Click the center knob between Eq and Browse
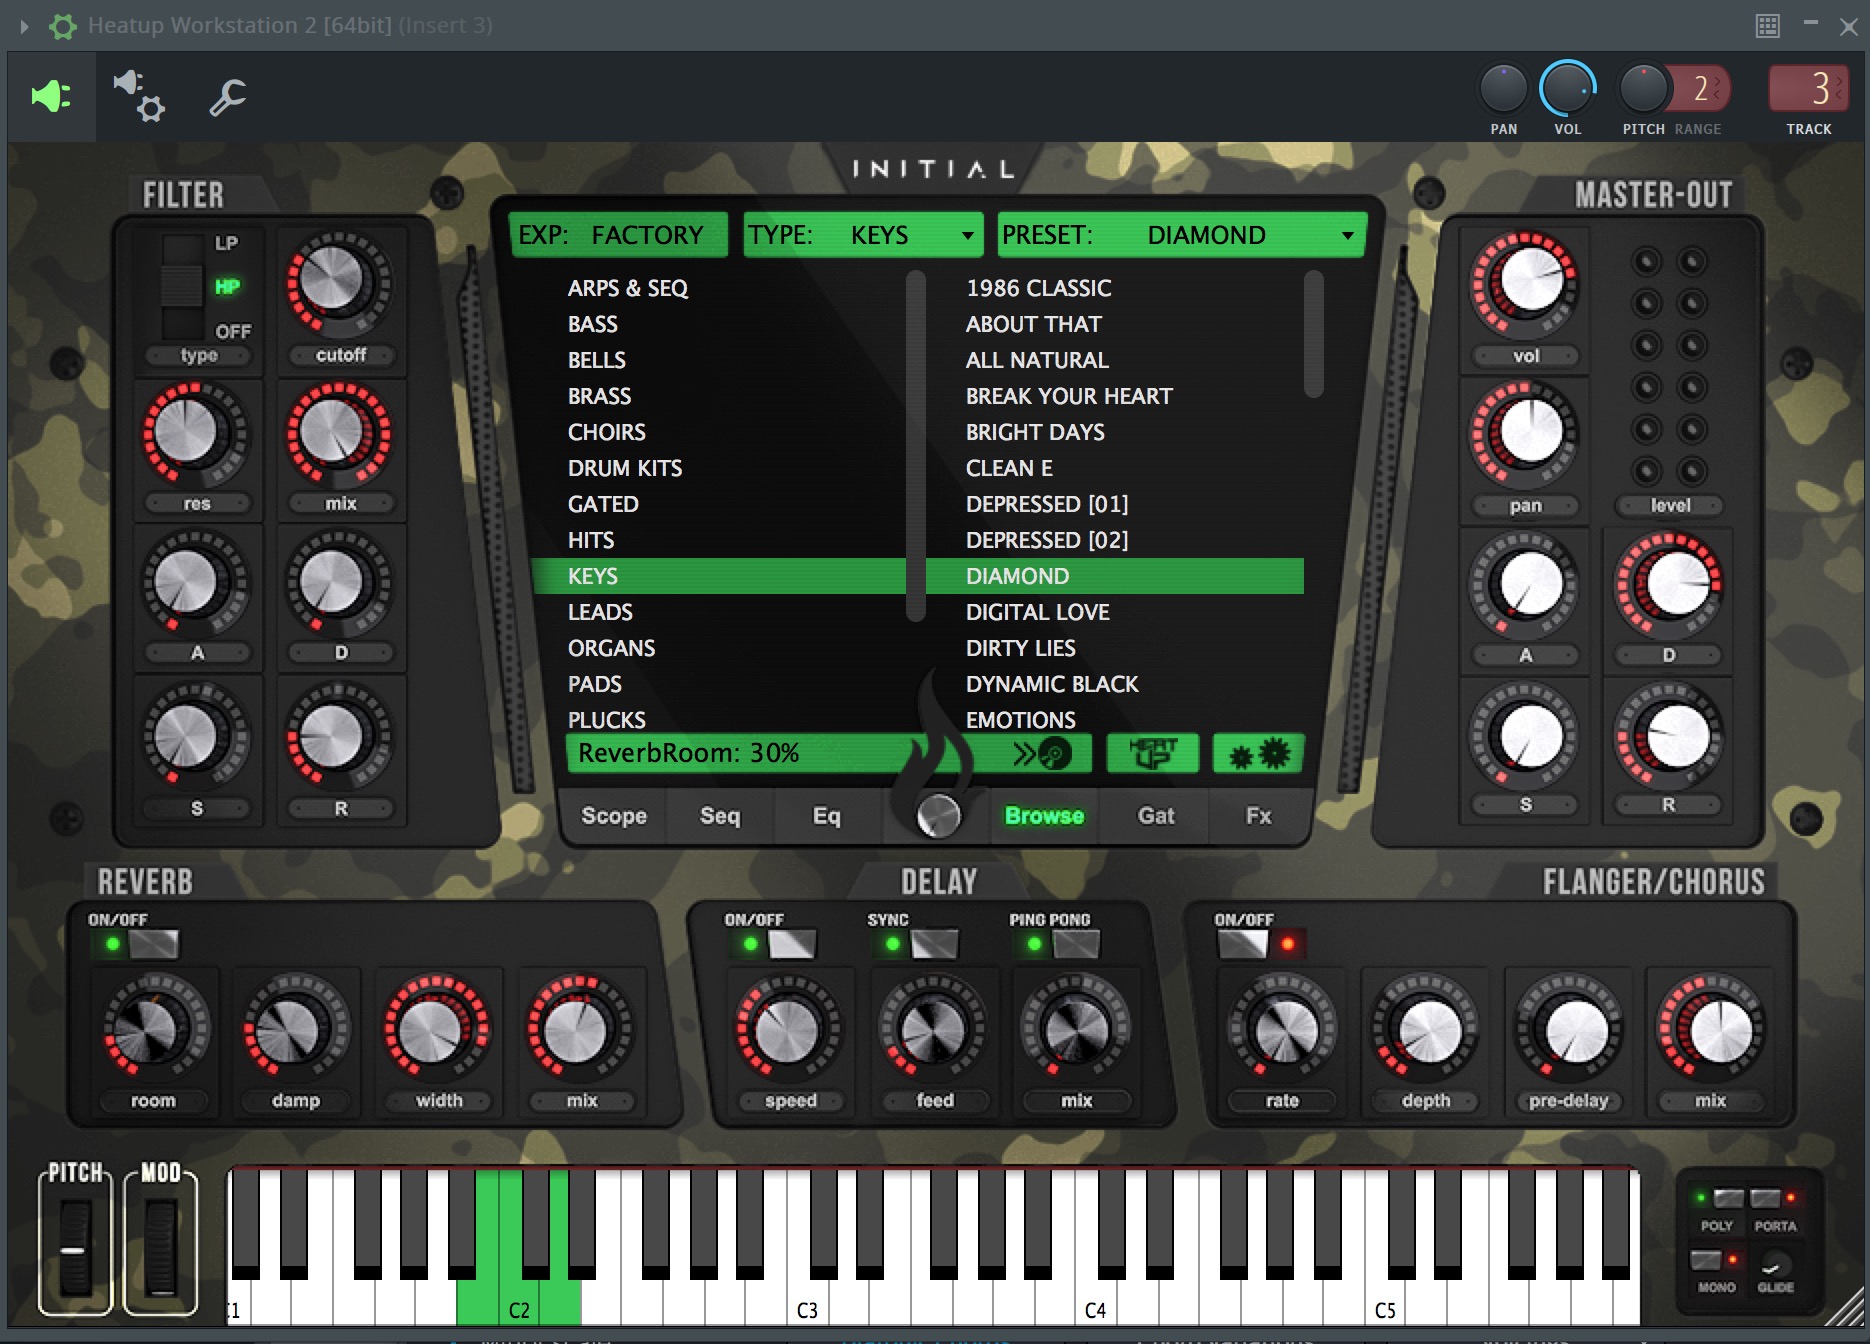Screen dimensions: 1870x1344 (938, 815)
